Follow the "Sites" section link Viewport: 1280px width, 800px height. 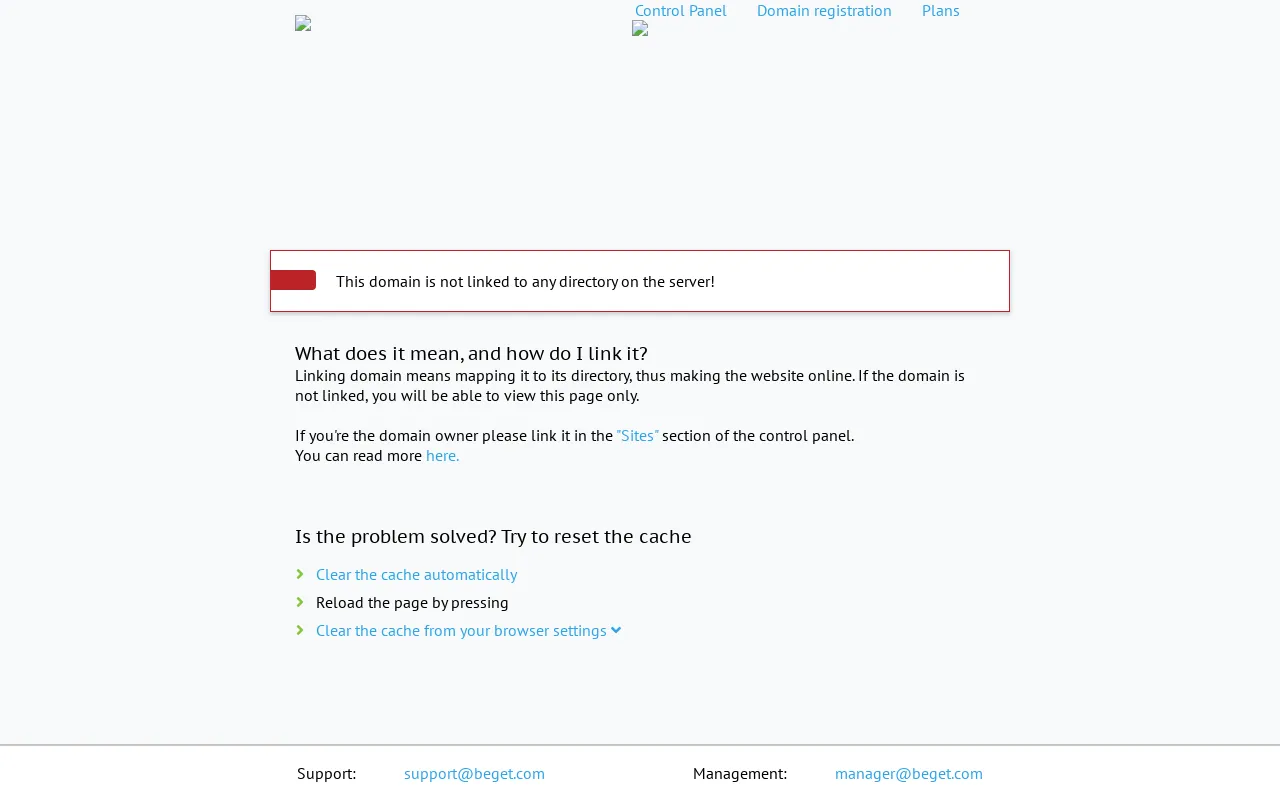[637, 435]
